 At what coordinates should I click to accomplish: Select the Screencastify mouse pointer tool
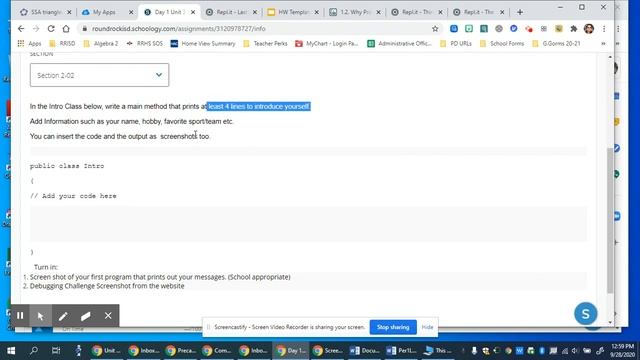click(40, 316)
